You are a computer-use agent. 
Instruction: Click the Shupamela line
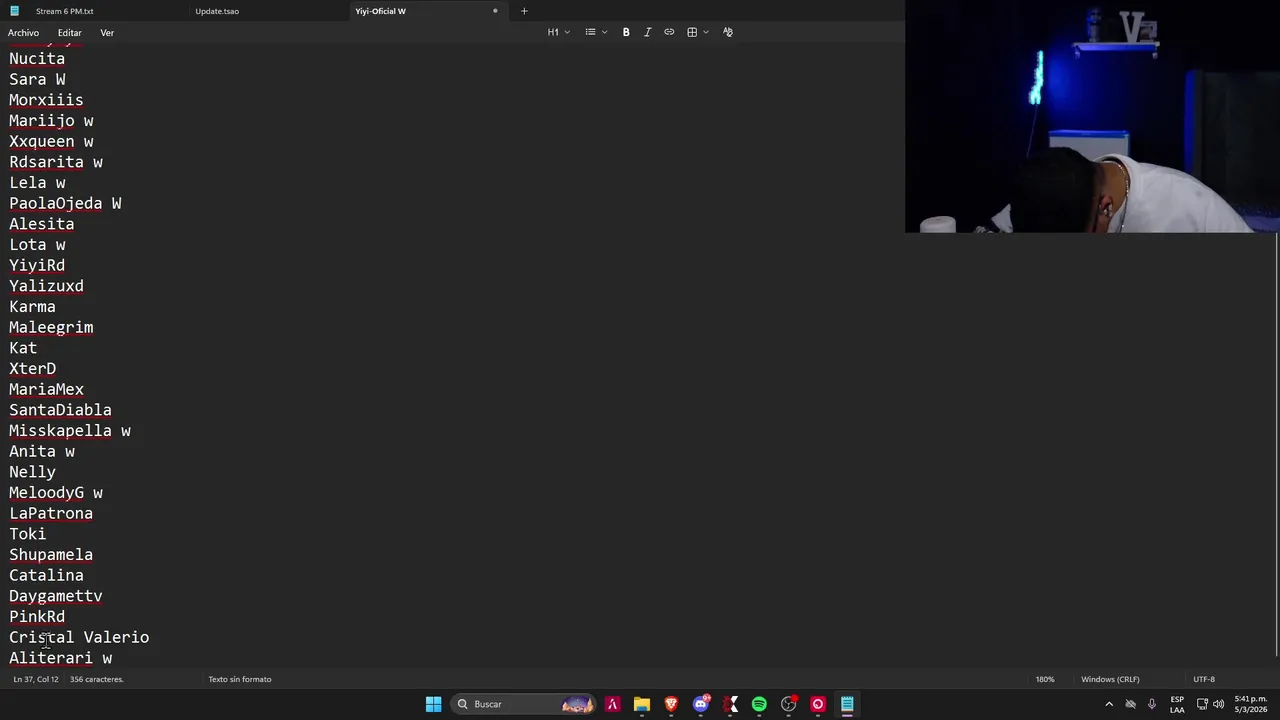click(x=51, y=555)
